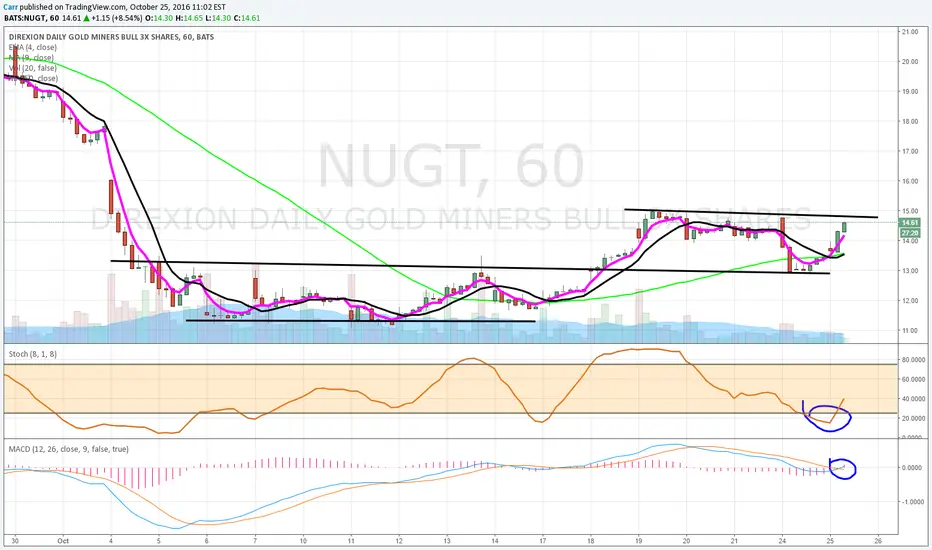Screen dimensions: 932x550
Task: Click the 10 date label on time axis
Action: coord(303,541)
